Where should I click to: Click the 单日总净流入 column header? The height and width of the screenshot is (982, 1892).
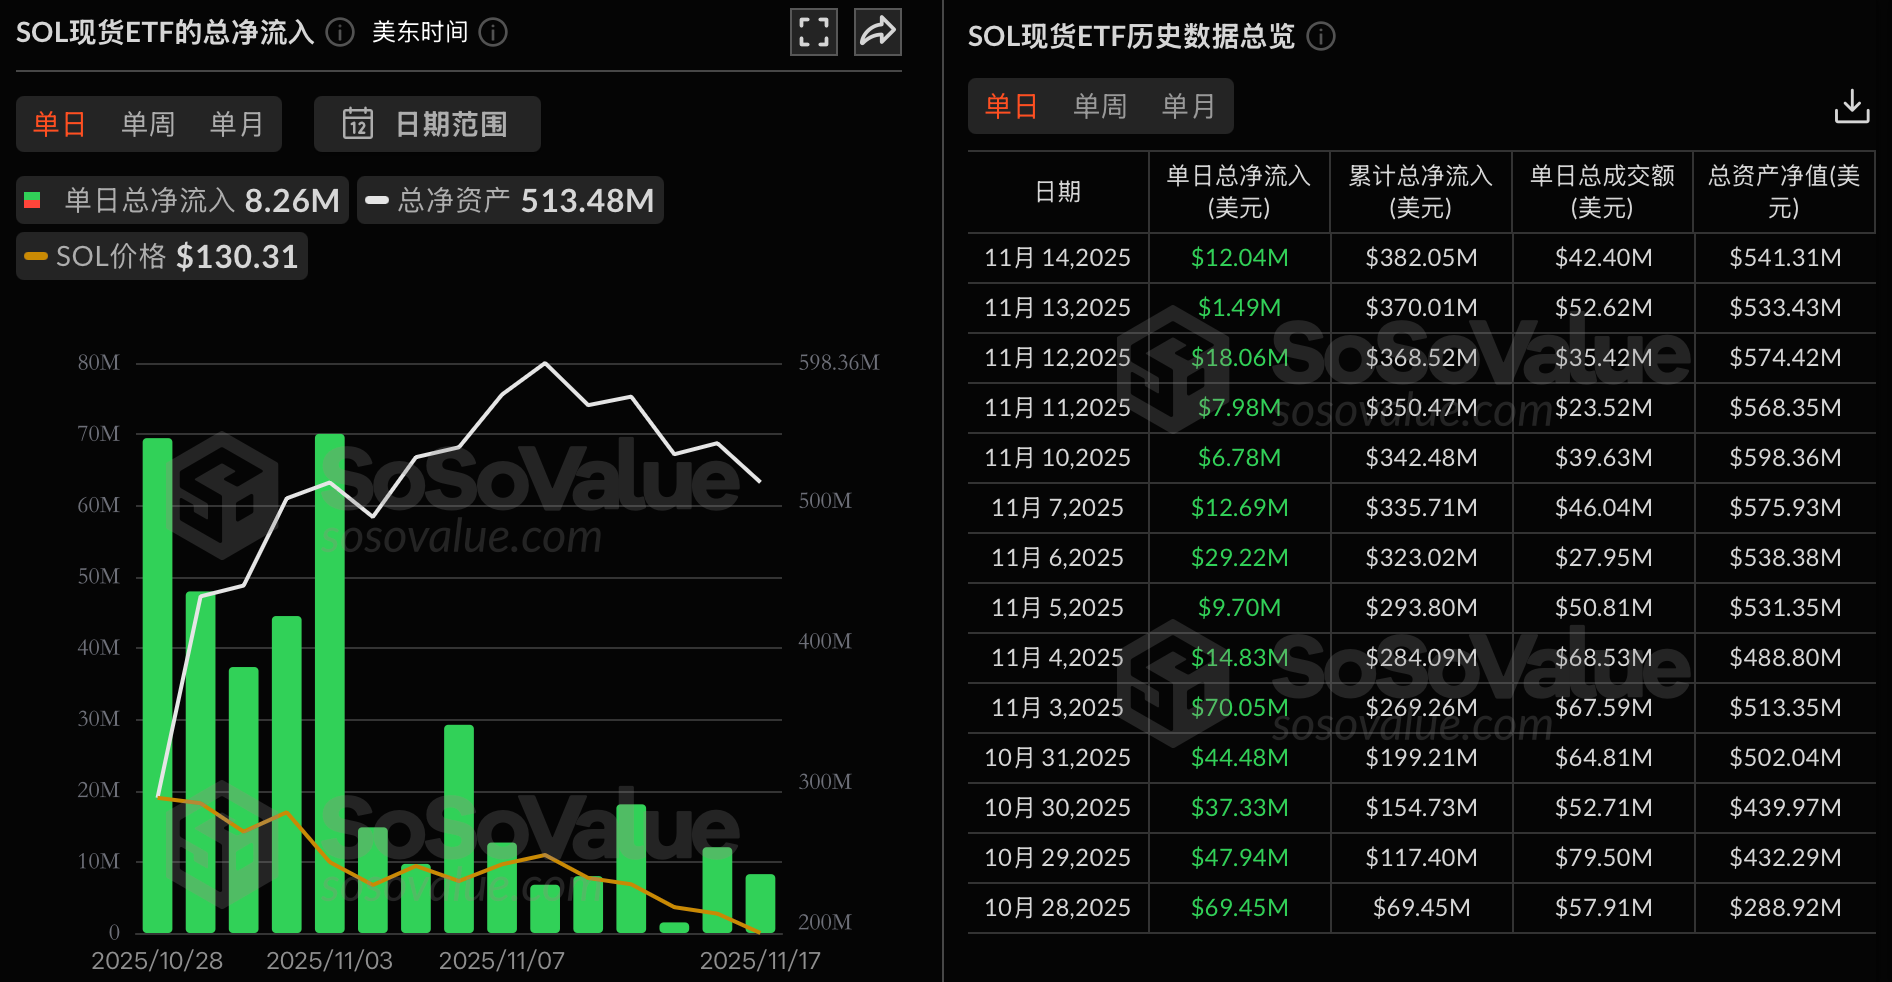(x=1238, y=192)
